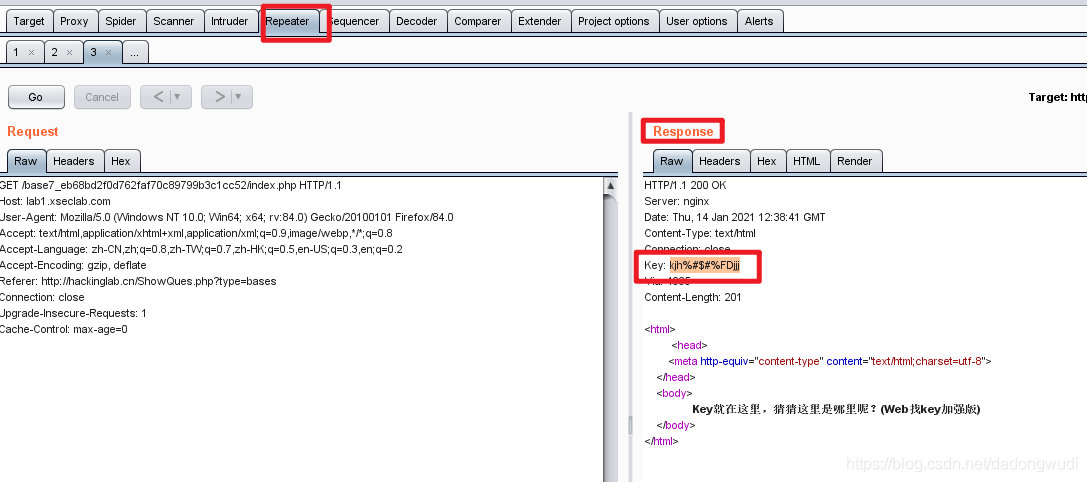Viewport: 1087px width, 482px height.
Task: Add new Repeater tab via '...'
Action: click(134, 52)
